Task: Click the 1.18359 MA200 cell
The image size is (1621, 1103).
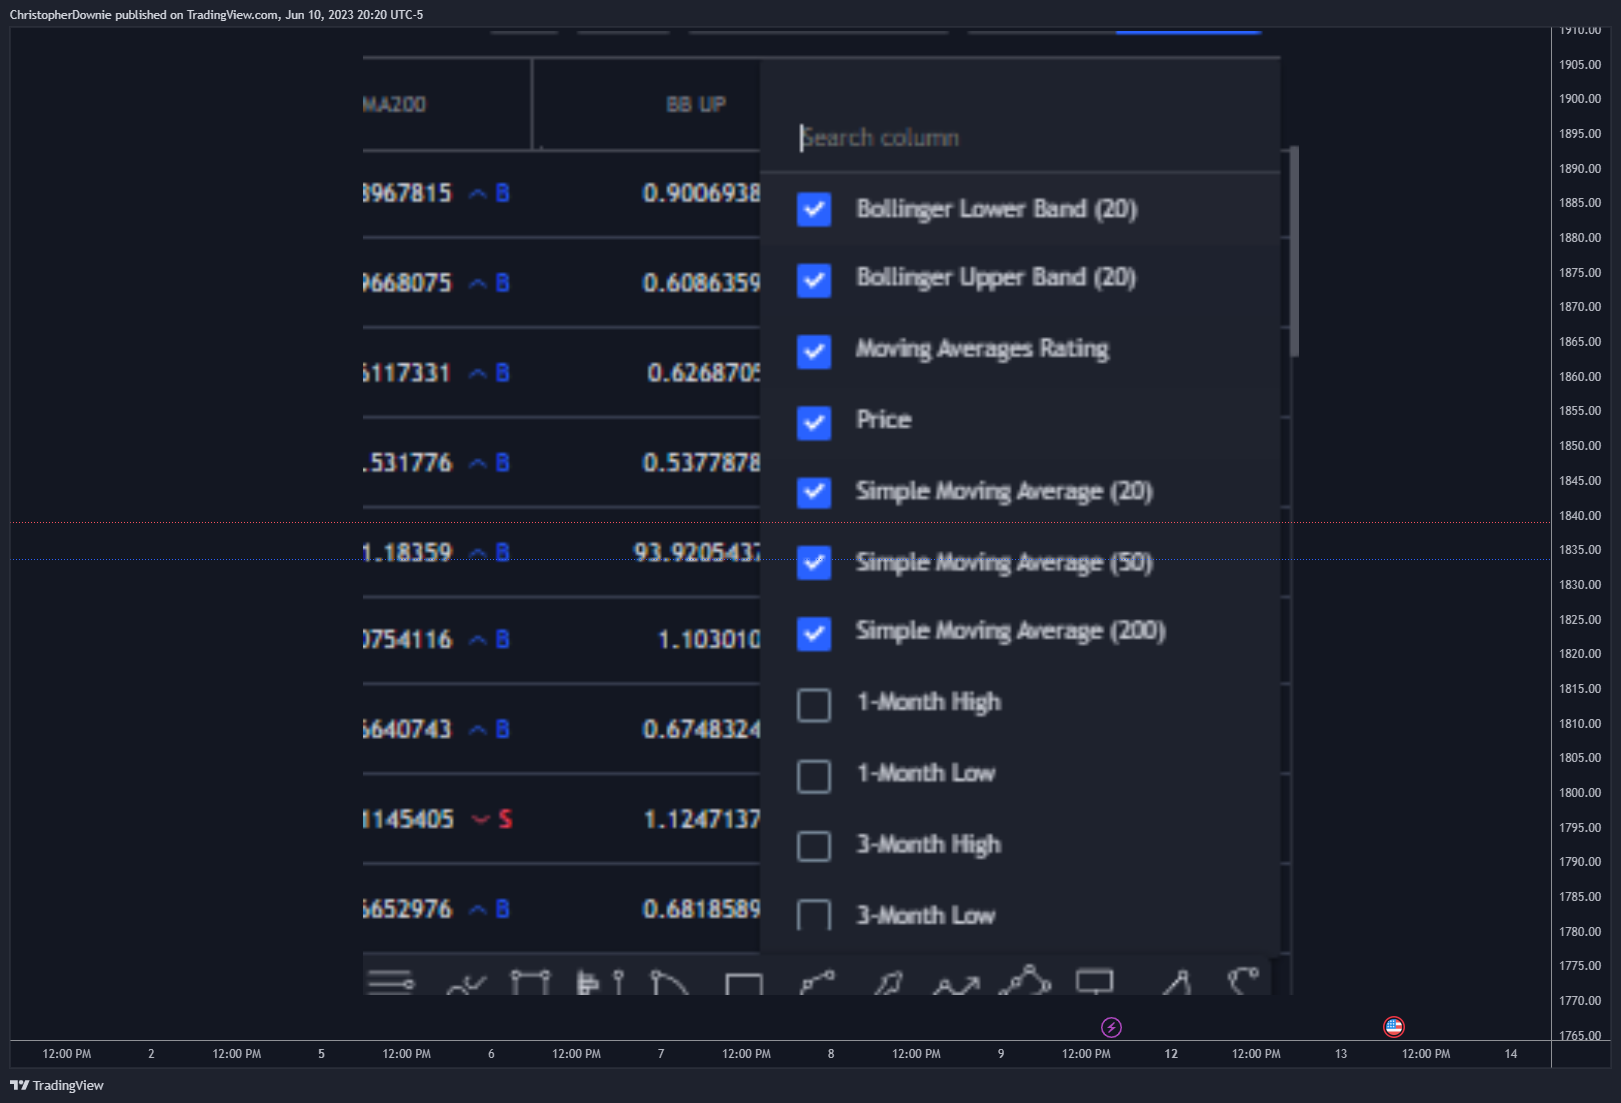Action: pos(407,552)
